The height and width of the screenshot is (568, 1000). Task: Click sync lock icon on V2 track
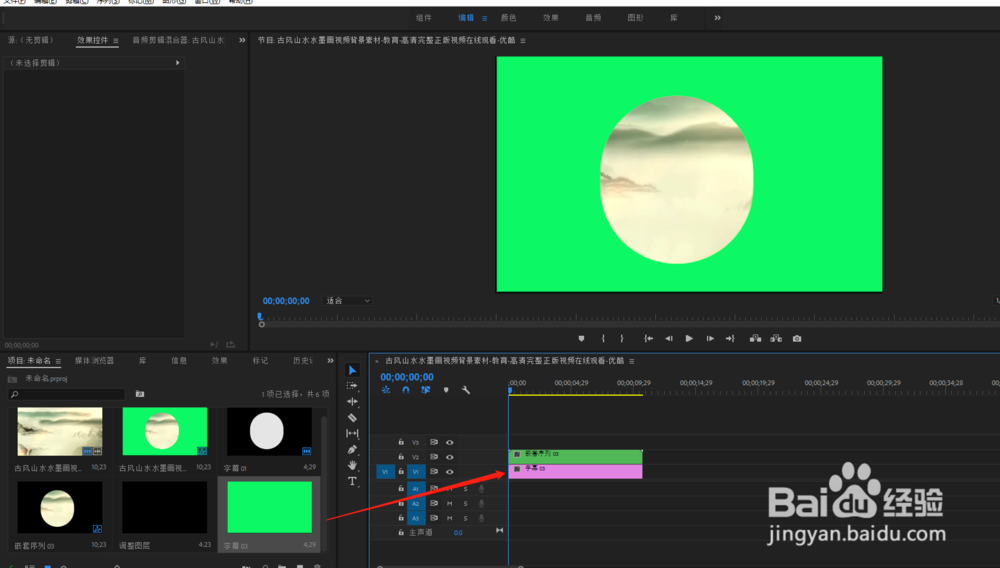pyautogui.click(x=434, y=456)
